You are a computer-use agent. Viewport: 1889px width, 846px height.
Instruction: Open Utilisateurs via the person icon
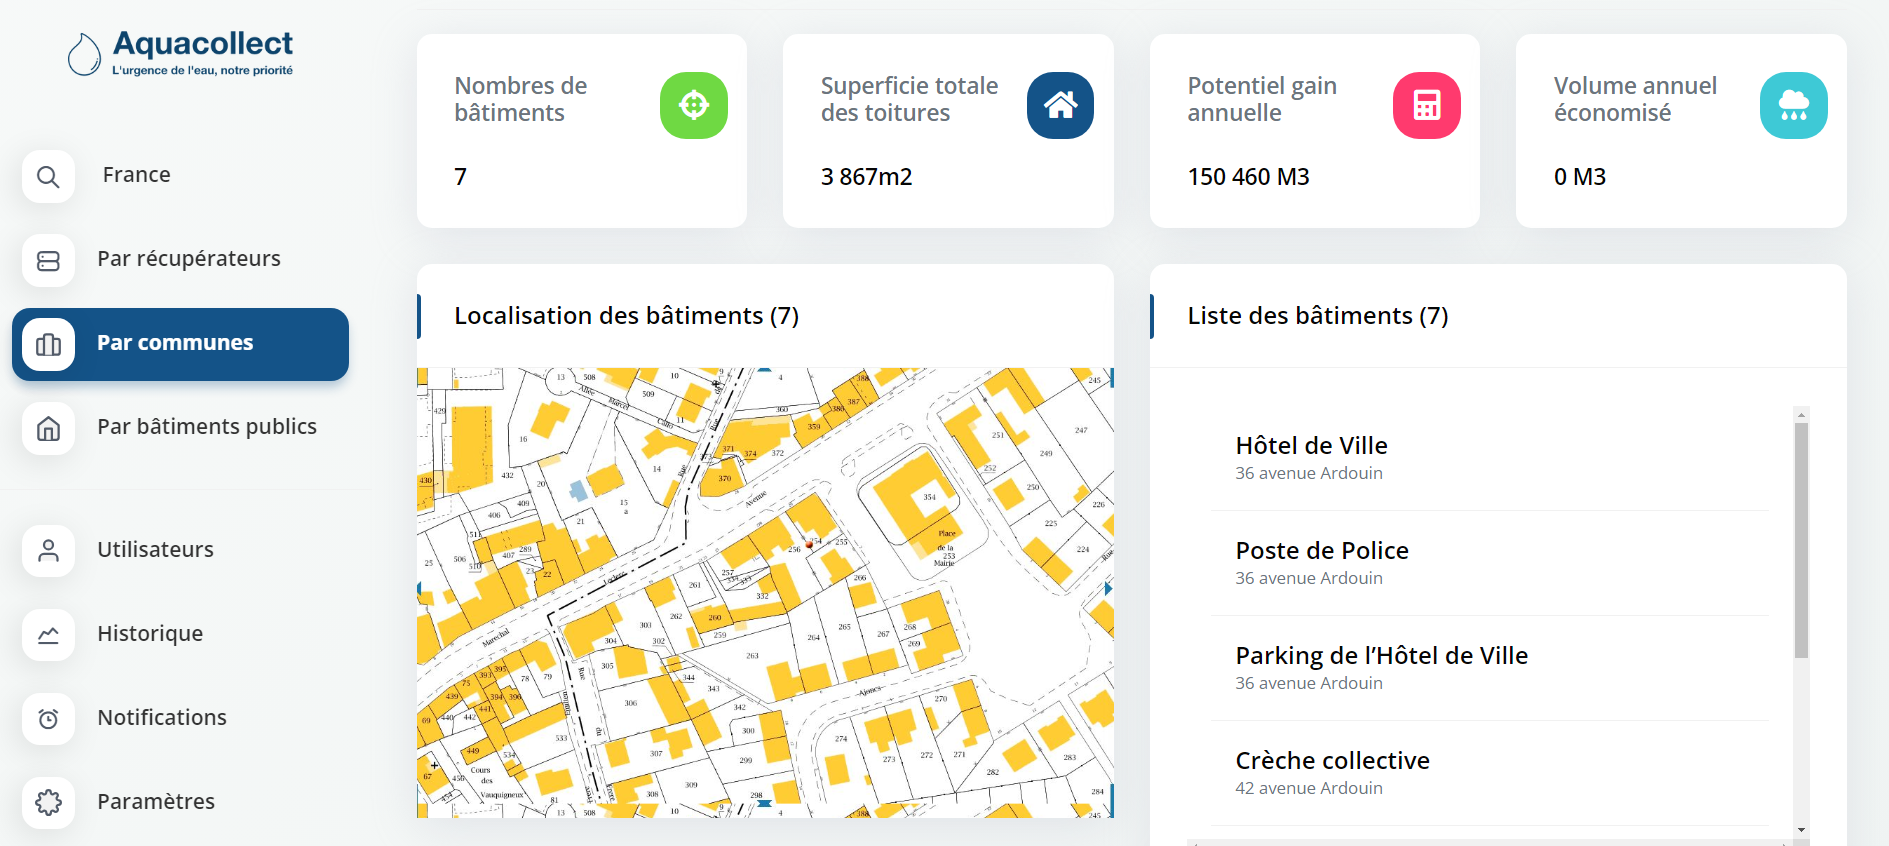[x=48, y=551]
